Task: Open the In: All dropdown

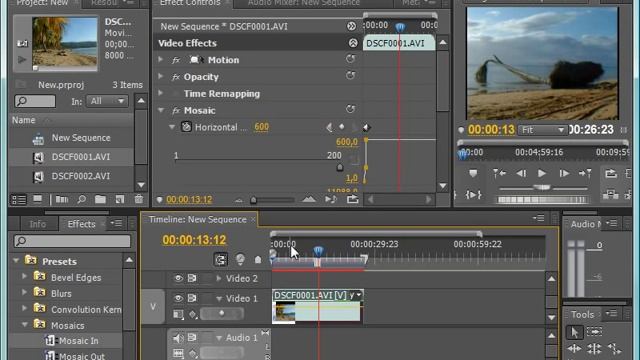Action: coord(107,101)
